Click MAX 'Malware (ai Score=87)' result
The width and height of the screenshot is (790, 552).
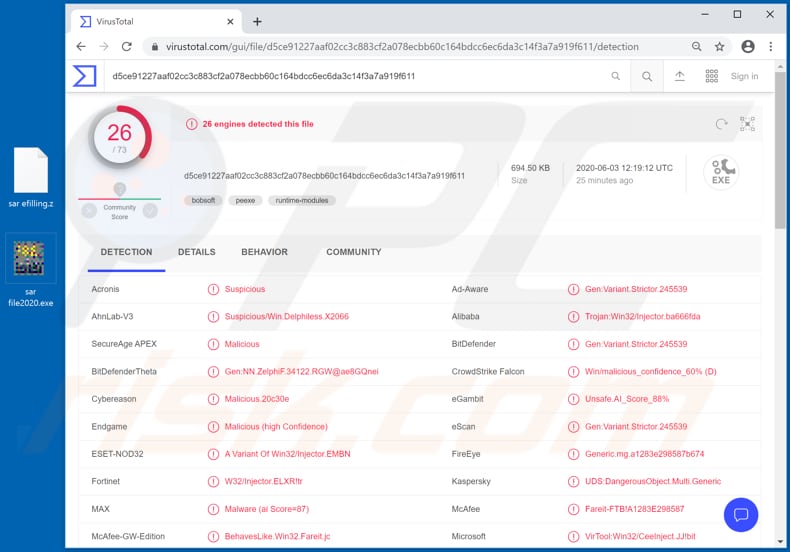point(267,509)
